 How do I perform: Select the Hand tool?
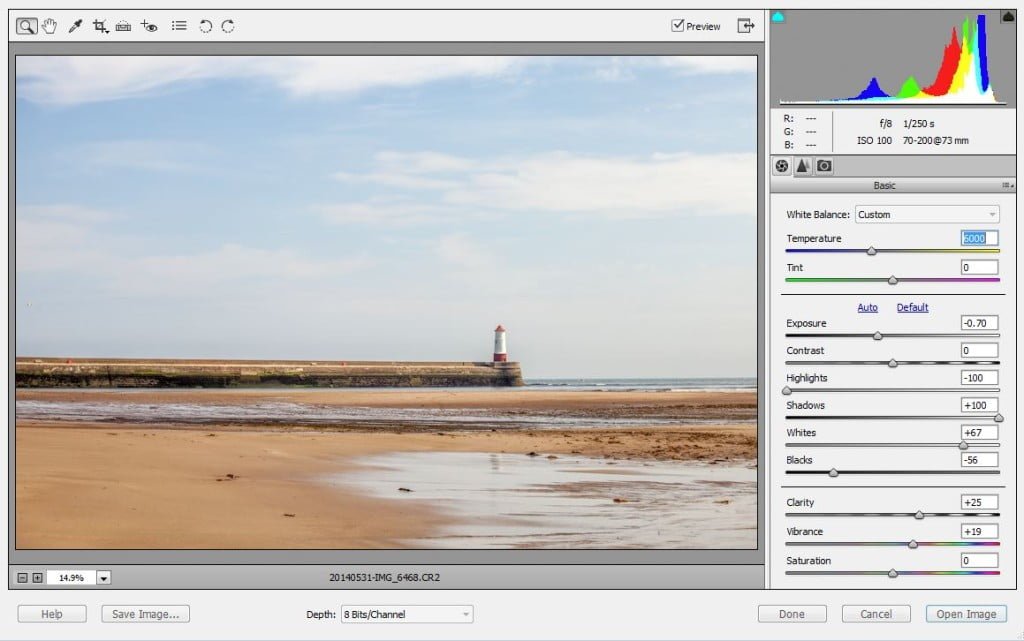click(x=50, y=26)
